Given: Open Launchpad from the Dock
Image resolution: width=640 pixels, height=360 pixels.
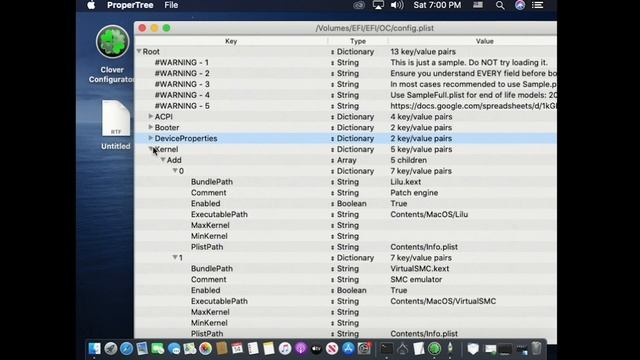Looking at the screenshot, I should (x=111, y=349).
